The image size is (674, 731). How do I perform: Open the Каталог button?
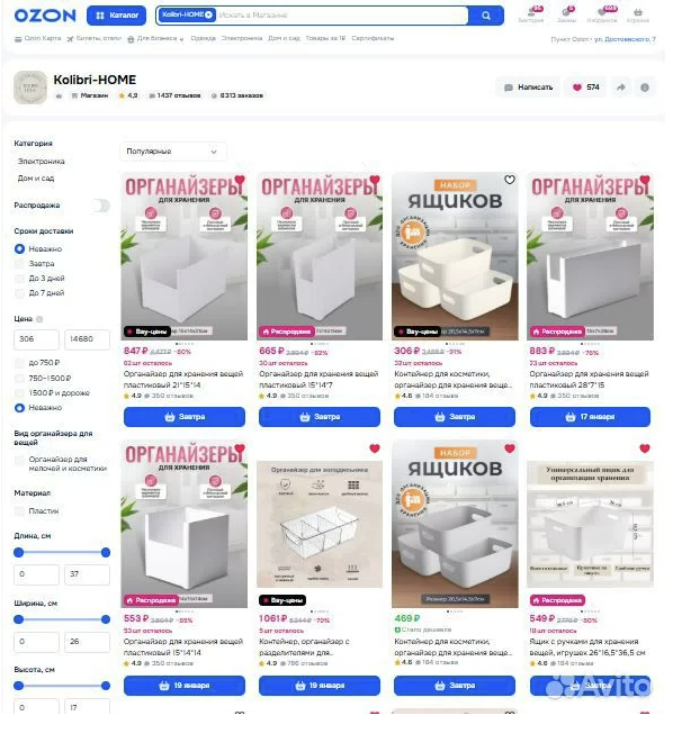[117, 15]
